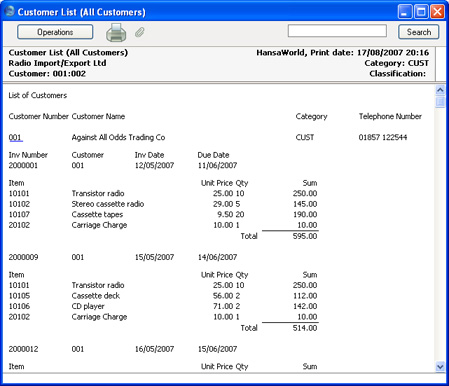Focus the search text field
The height and width of the screenshot is (386, 449).
[x=337, y=31]
